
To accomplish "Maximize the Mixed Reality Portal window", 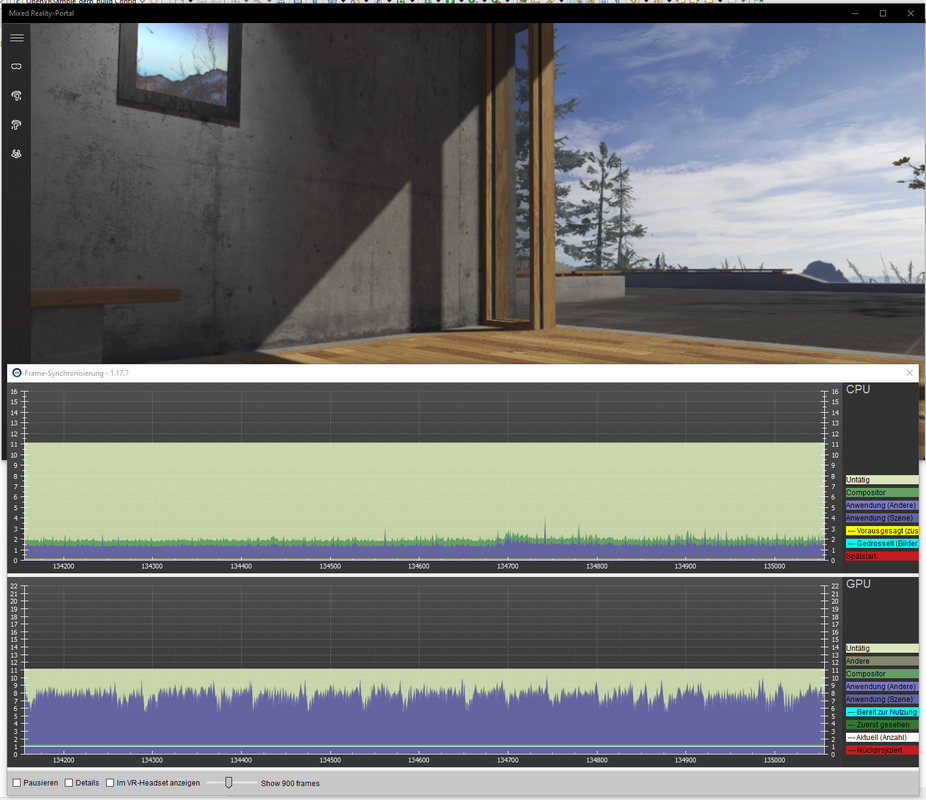I will 883,13.
